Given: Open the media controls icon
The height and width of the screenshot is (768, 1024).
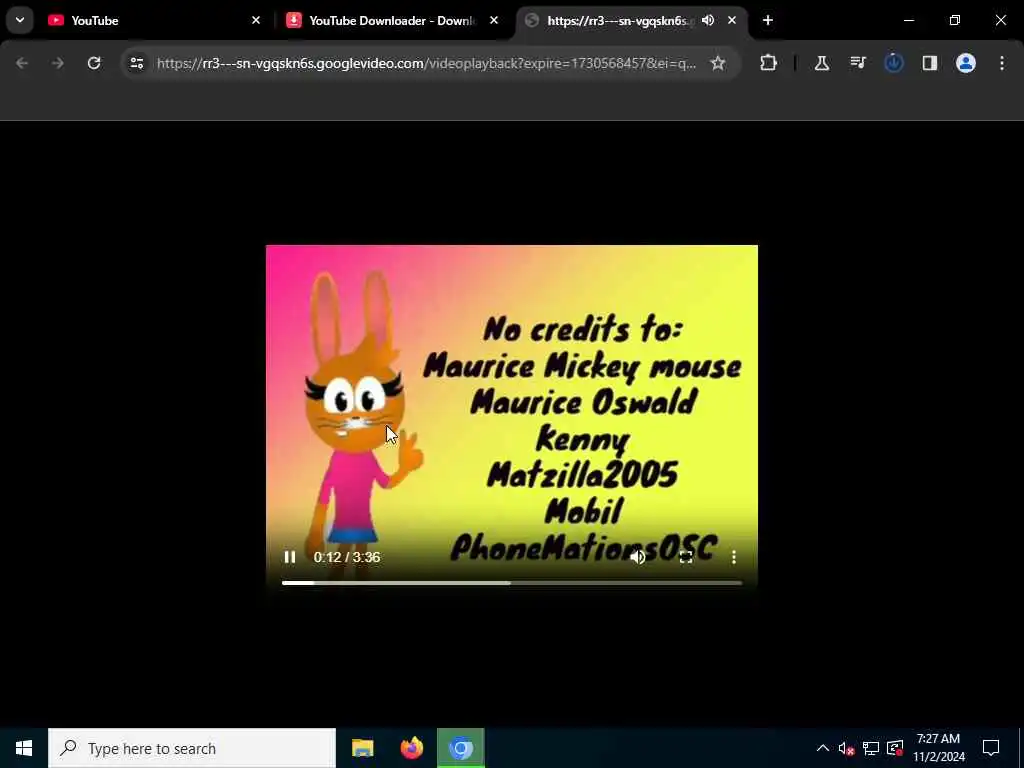Looking at the screenshot, I should tap(858, 63).
